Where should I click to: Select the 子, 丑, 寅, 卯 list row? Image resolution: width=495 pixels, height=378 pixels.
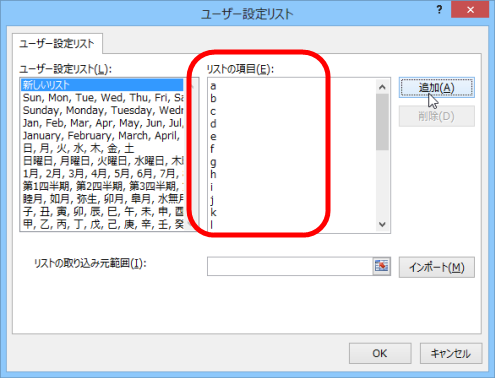(102, 211)
